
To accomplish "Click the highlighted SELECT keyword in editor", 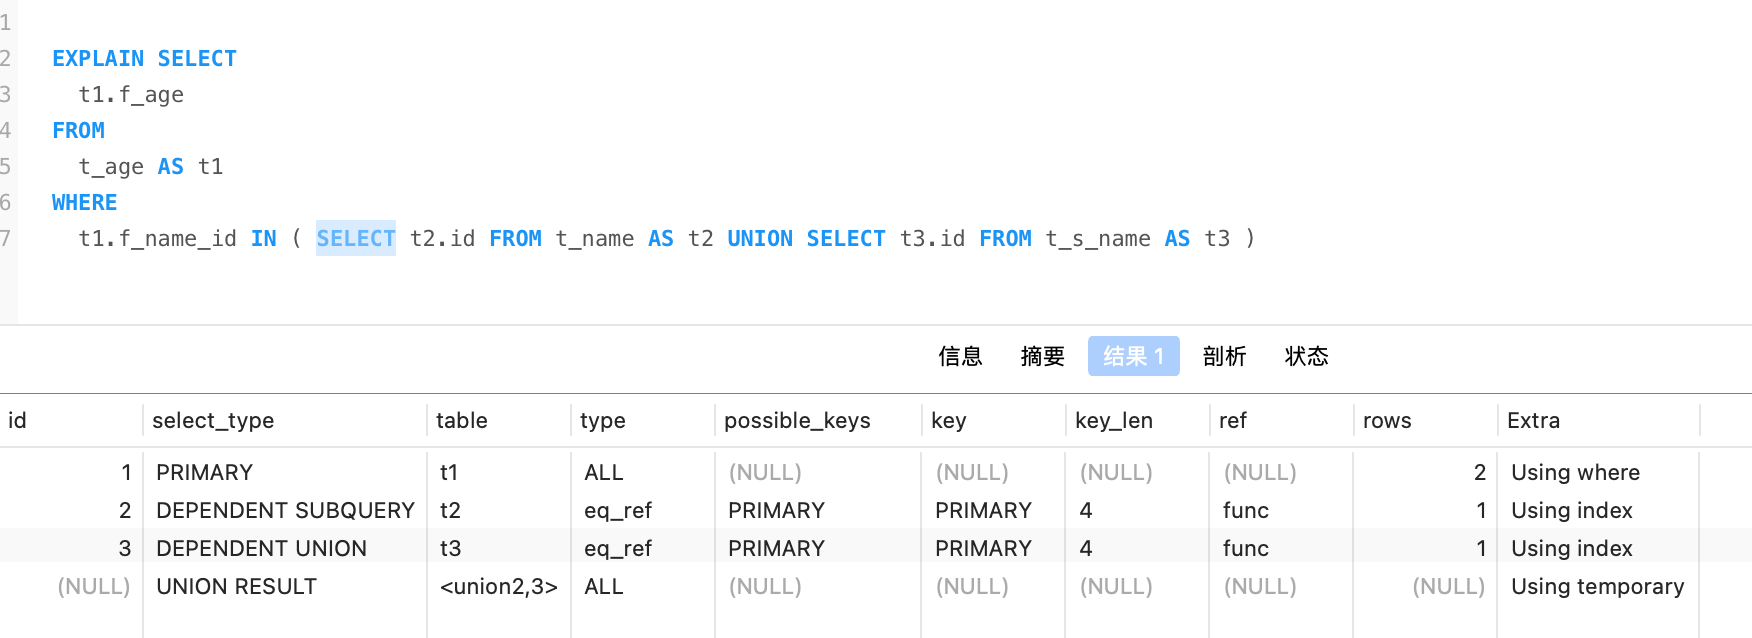I will click(x=356, y=239).
